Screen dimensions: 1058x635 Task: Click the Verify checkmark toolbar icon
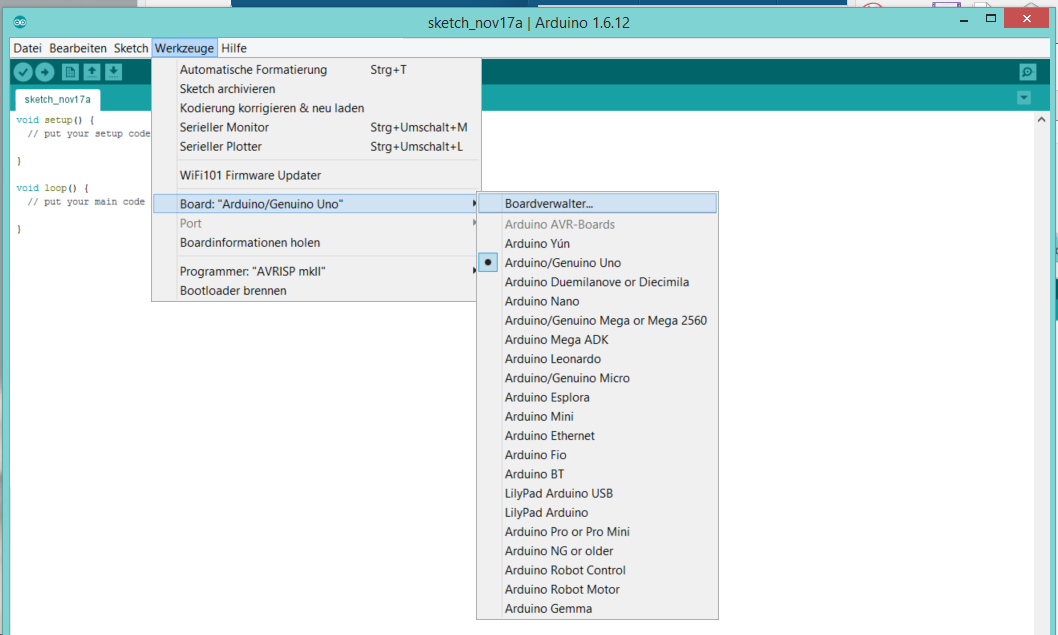[x=23, y=72]
